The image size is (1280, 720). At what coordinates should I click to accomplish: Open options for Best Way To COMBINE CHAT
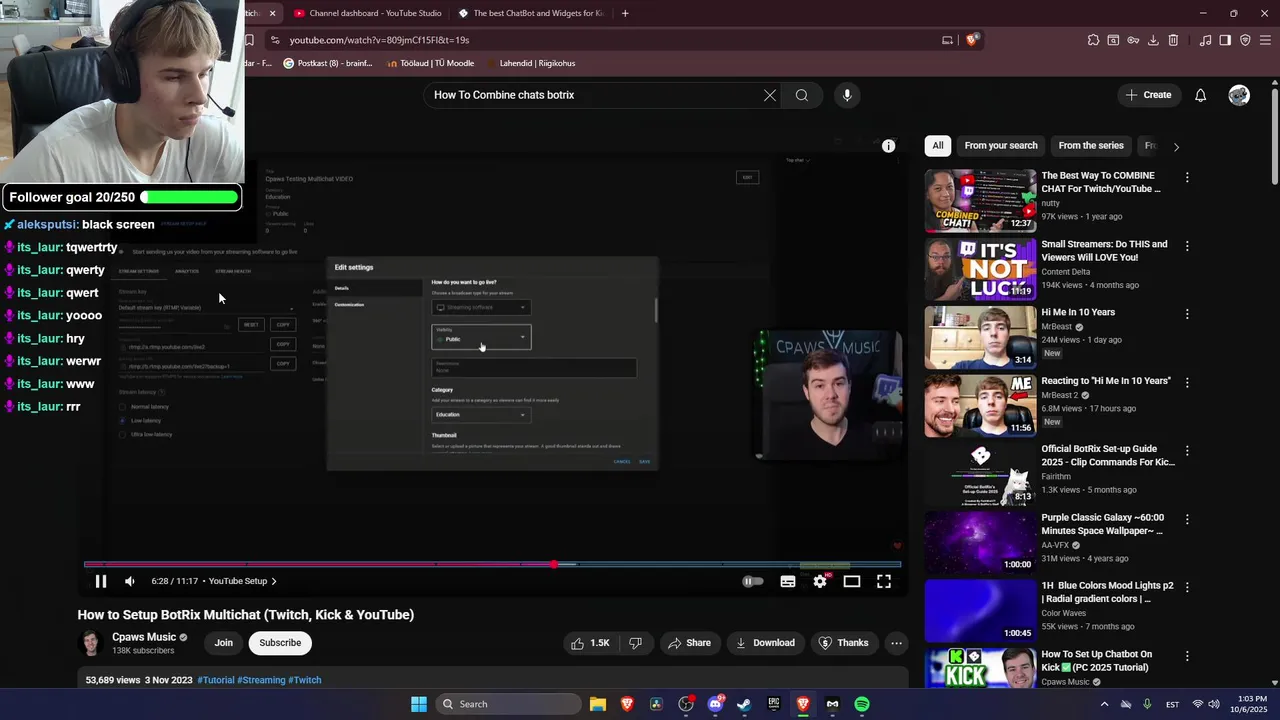point(1187,177)
